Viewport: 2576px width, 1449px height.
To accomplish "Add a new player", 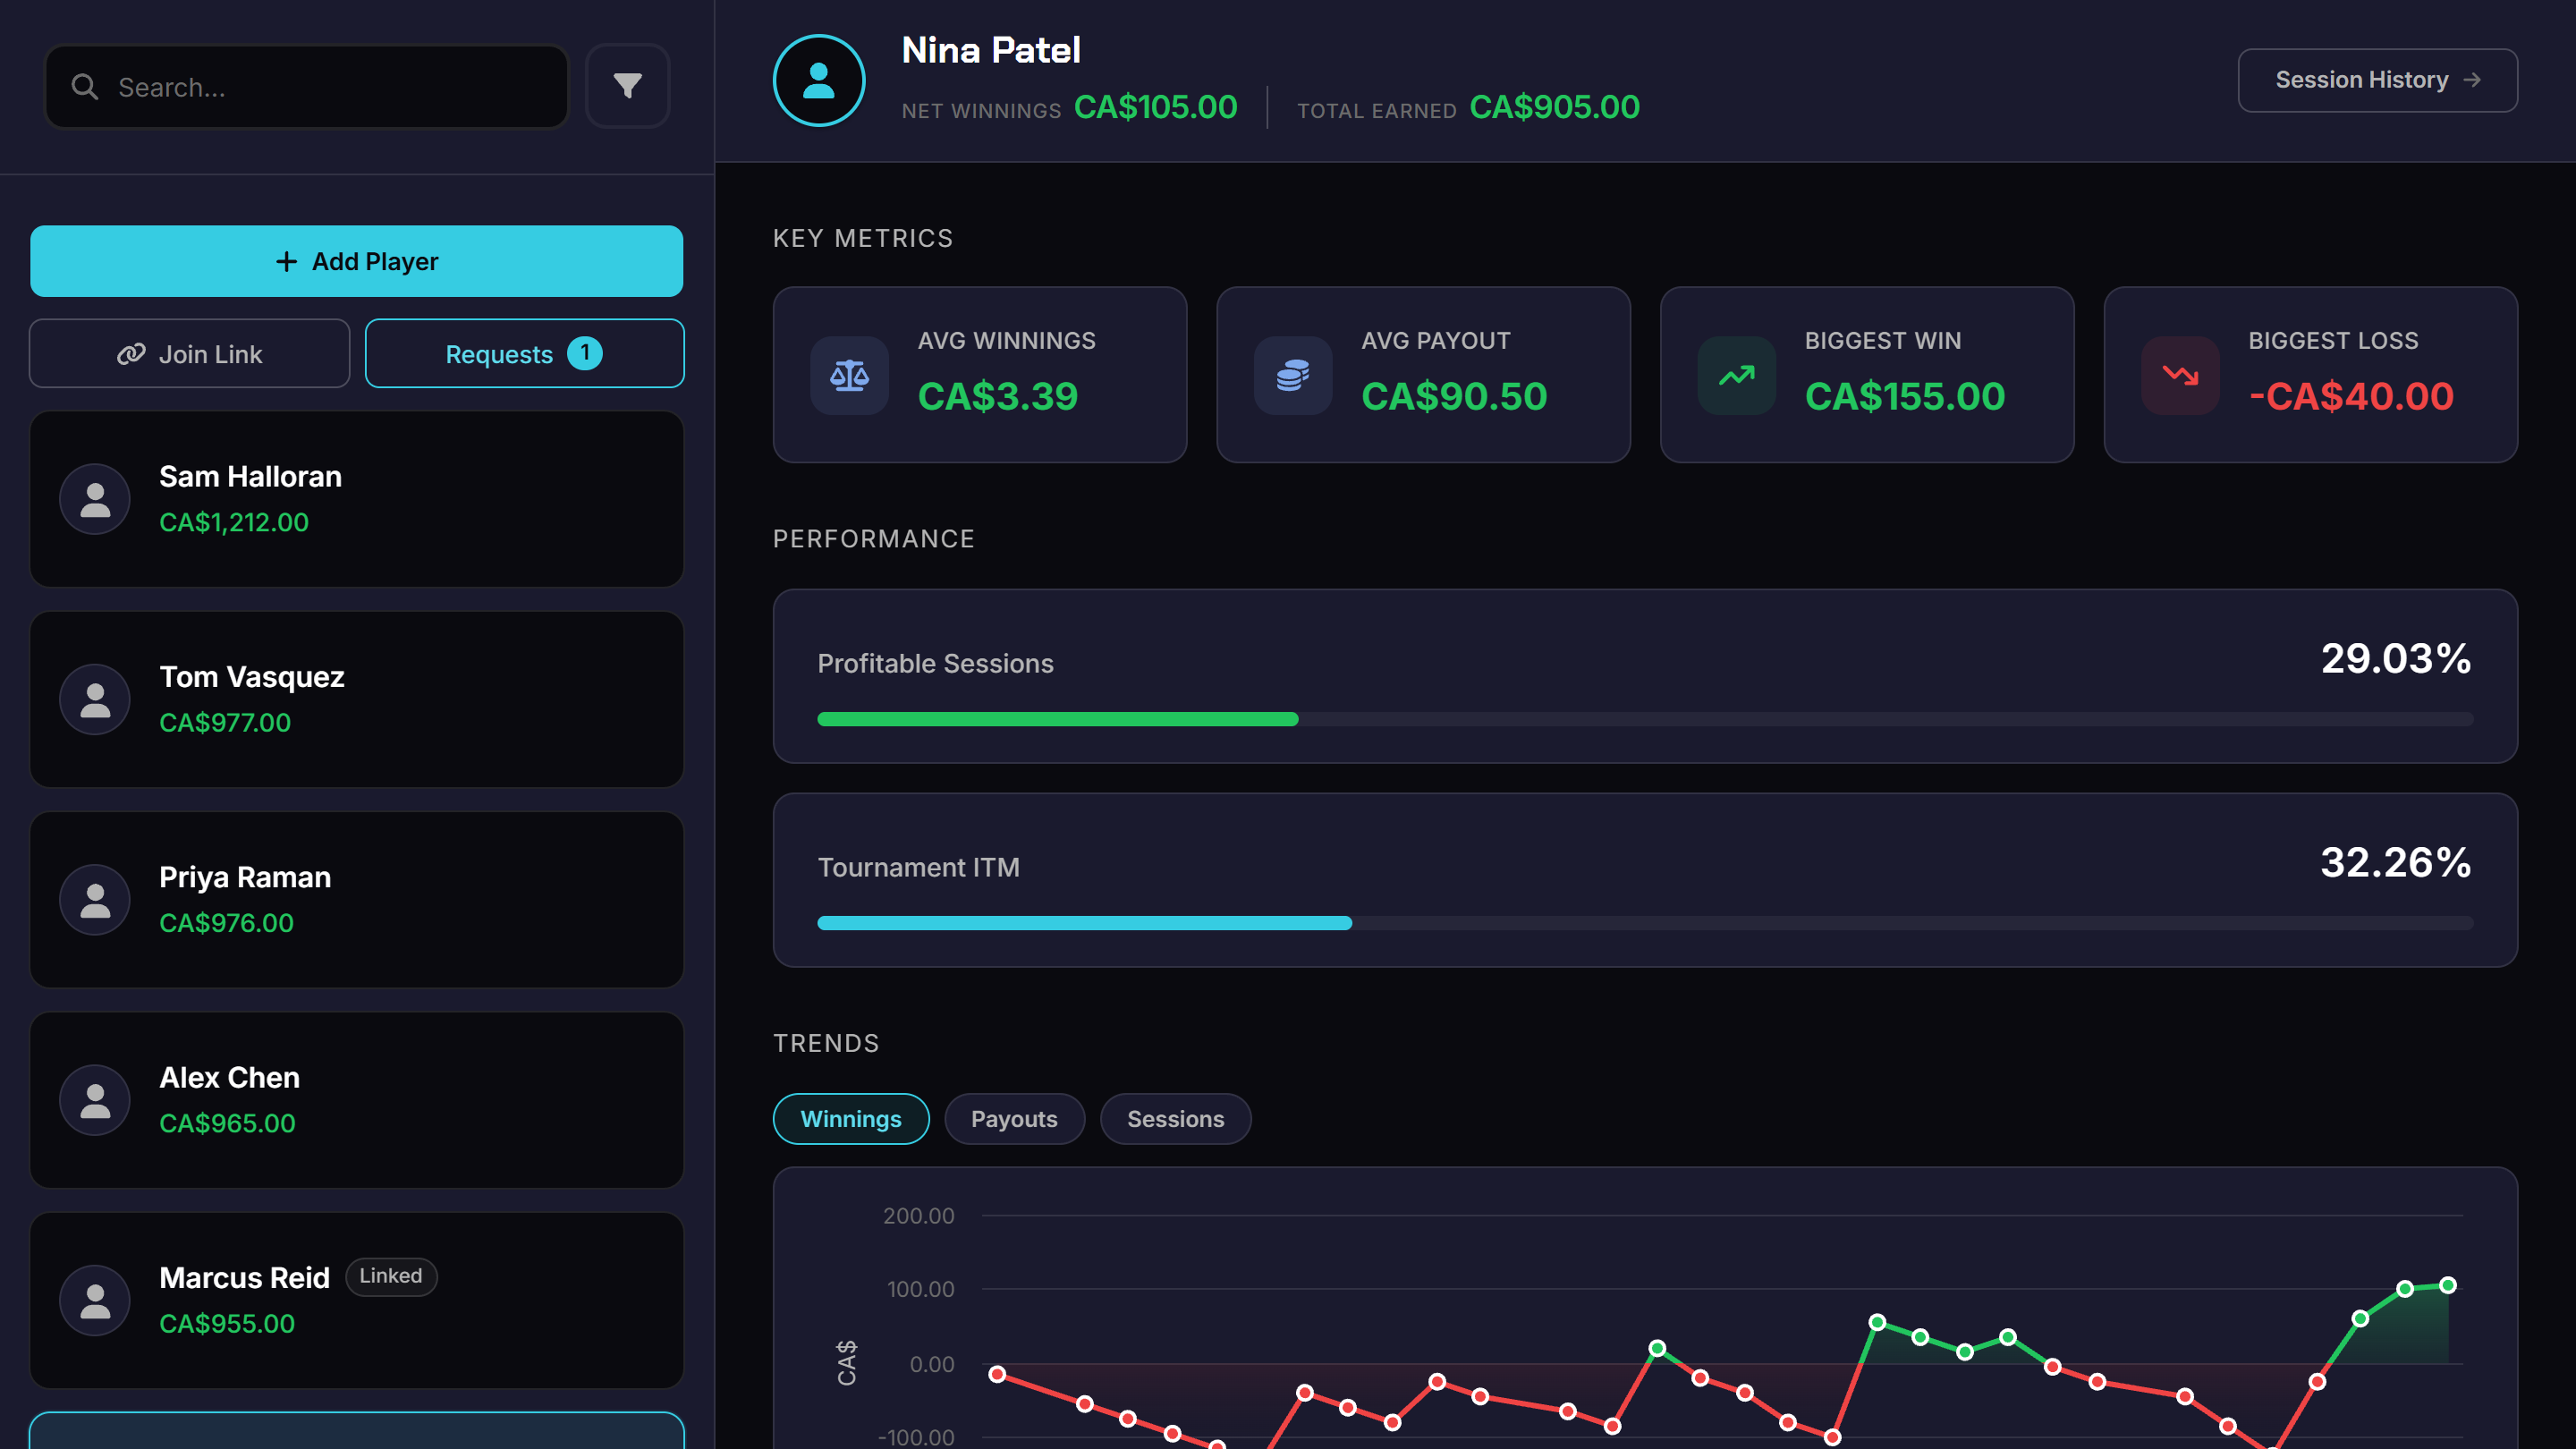I will click(x=357, y=261).
